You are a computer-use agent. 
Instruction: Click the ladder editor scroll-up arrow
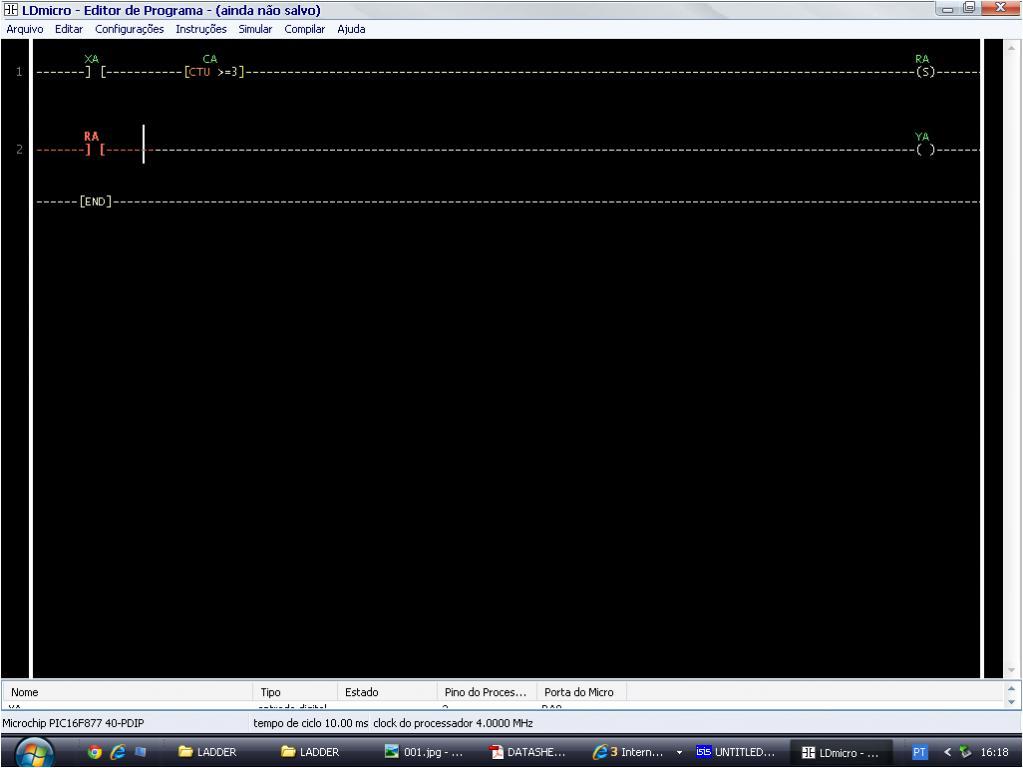click(x=1011, y=48)
